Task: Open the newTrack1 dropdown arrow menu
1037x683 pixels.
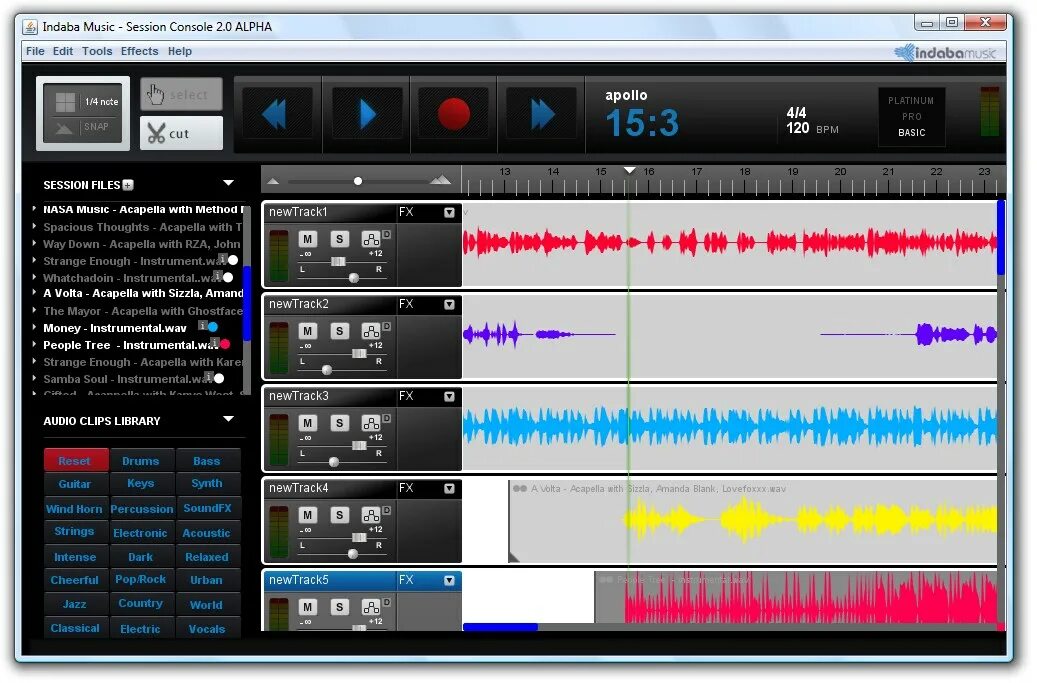Action: (x=451, y=214)
